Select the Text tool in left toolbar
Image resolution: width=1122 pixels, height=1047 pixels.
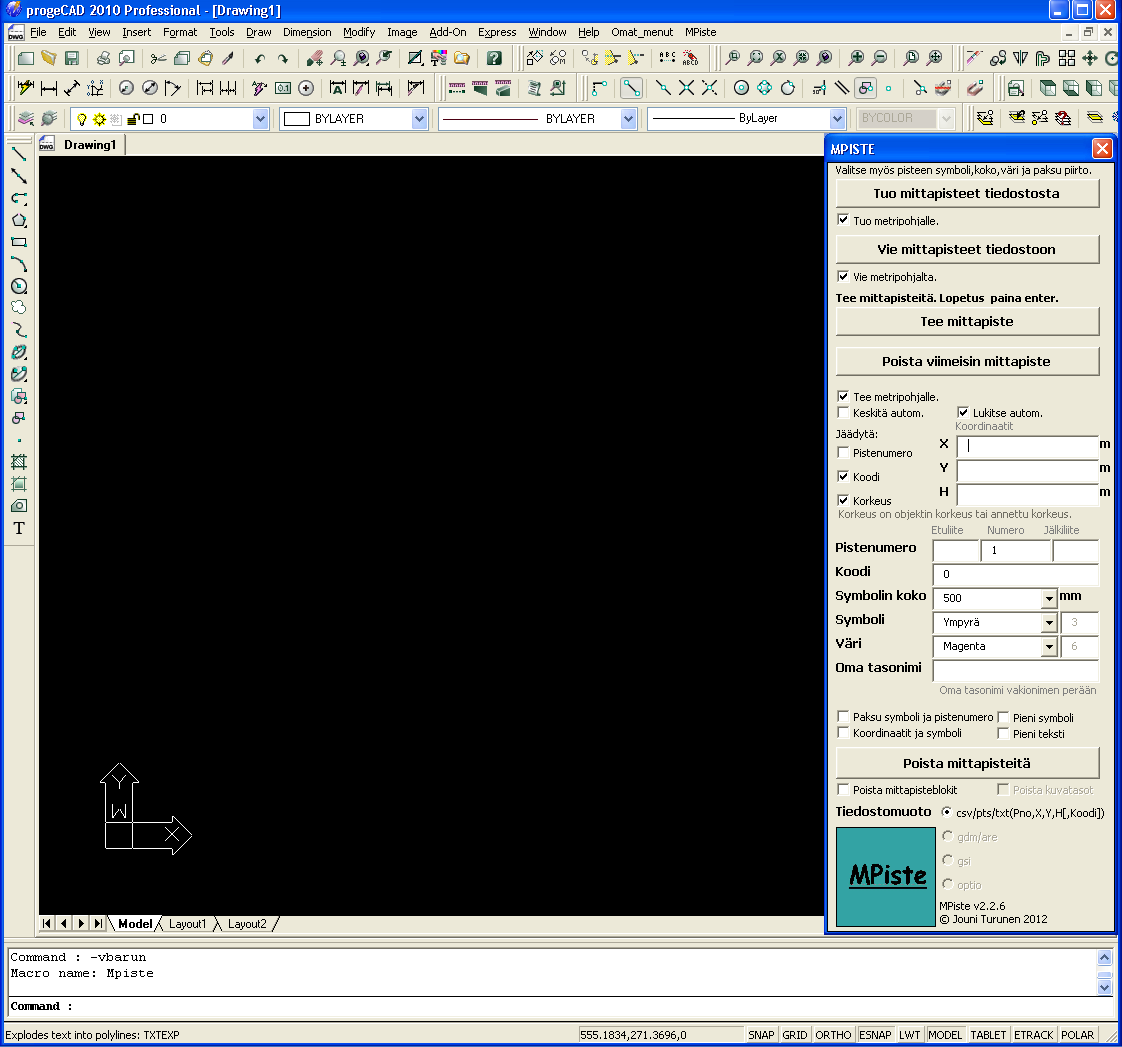pos(19,528)
